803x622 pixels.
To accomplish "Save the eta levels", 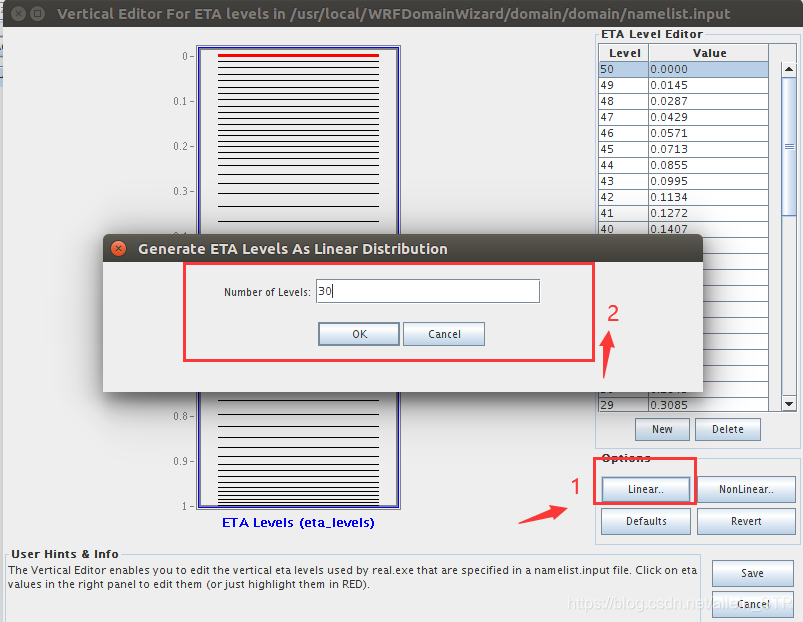I will click(x=752, y=573).
